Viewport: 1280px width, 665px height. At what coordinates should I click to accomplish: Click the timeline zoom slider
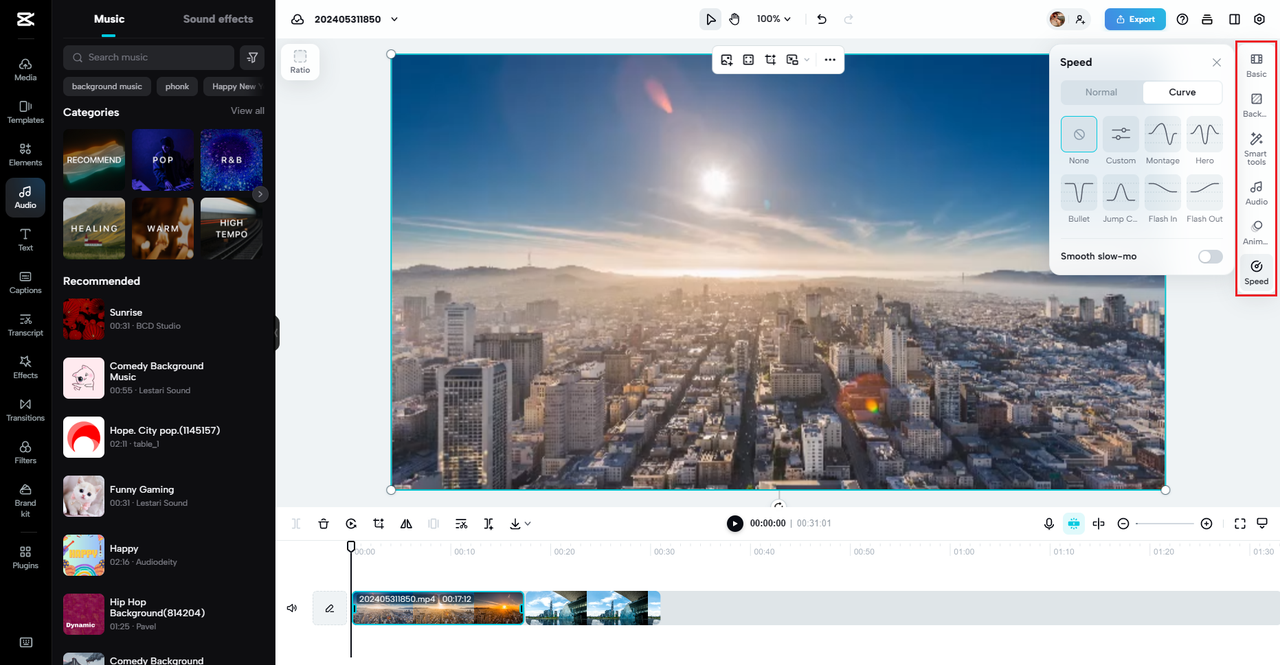click(1164, 524)
